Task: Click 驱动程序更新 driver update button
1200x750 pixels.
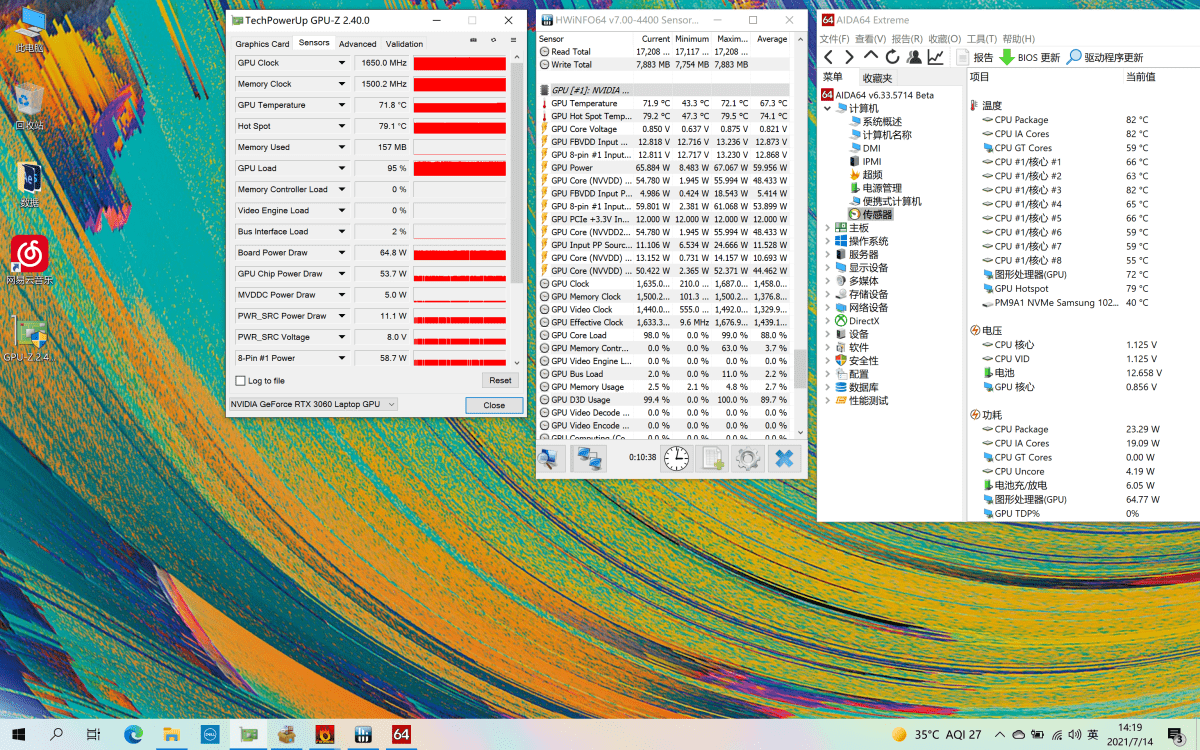Action: click(1104, 57)
